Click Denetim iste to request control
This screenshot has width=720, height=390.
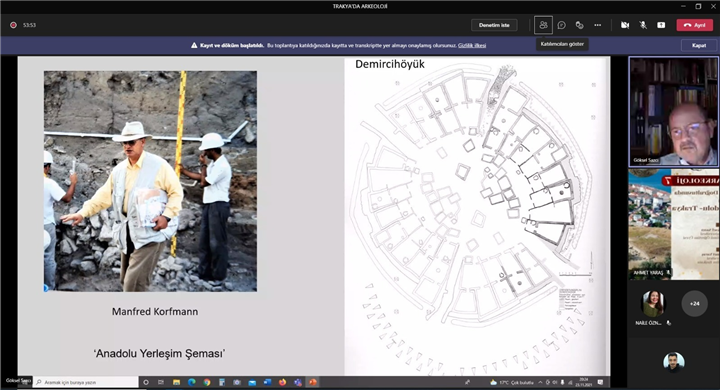point(494,25)
